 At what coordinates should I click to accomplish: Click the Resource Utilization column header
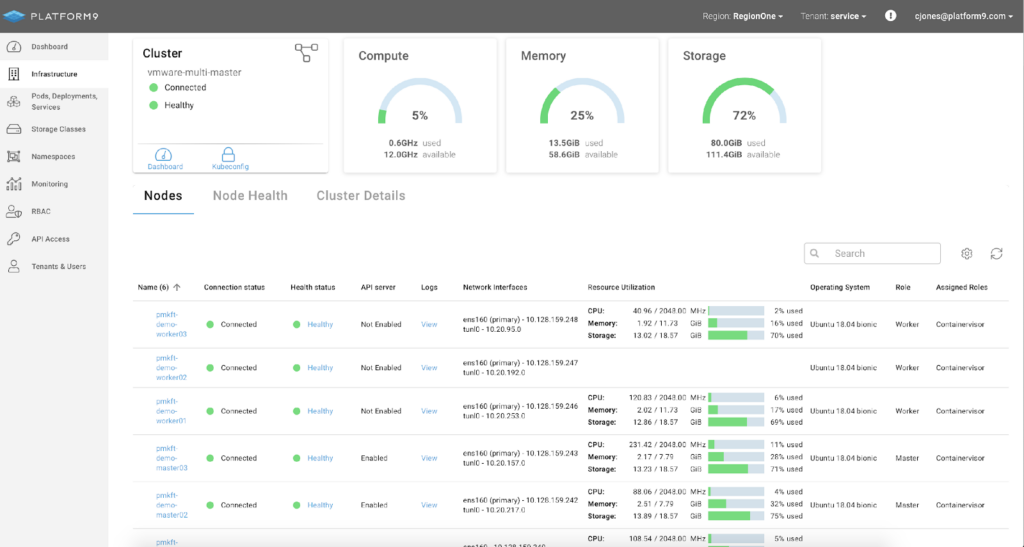click(x=621, y=287)
